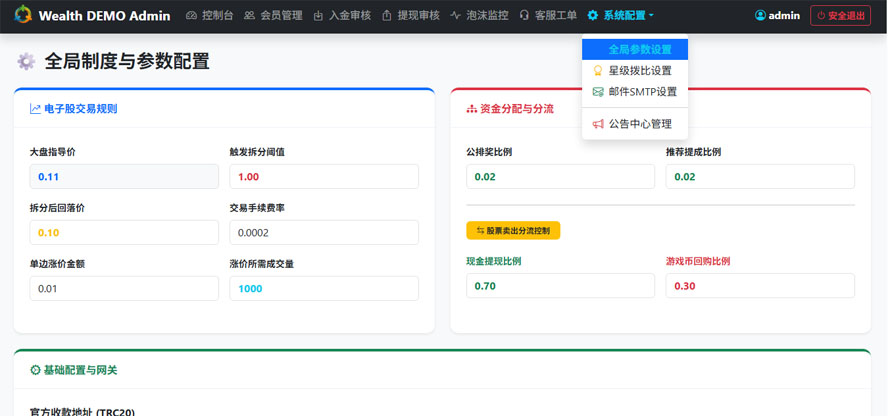Image resolution: width=888 pixels, height=416 pixels.
Task: Click the hierarchy icon beside 资金分配与分流
Action: point(471,109)
